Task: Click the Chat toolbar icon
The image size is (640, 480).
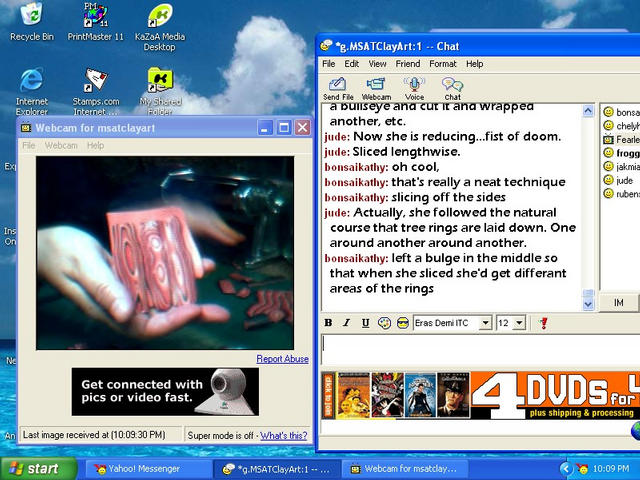Action: [452, 88]
